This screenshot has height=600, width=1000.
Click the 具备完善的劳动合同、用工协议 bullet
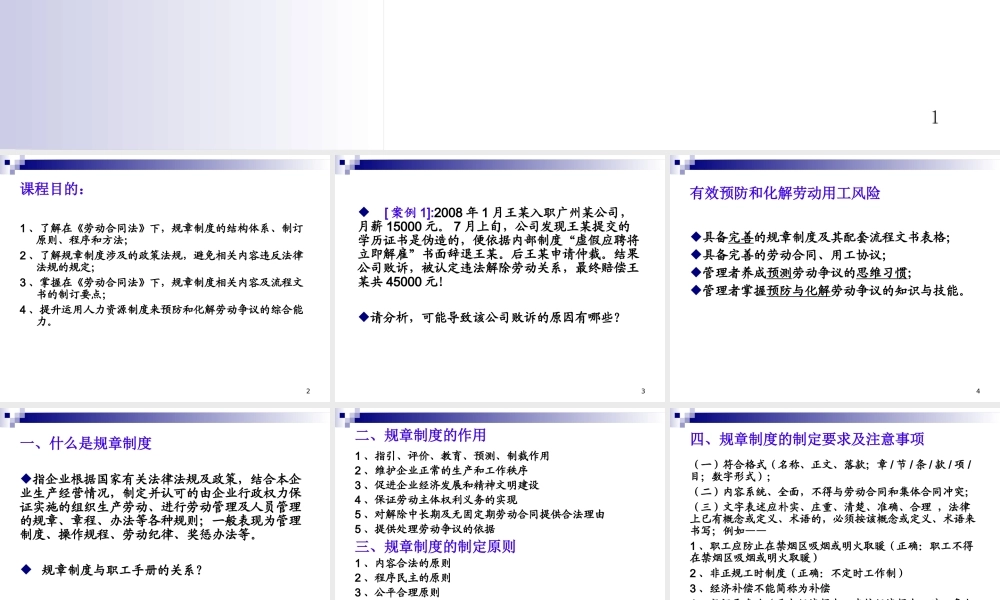click(788, 255)
